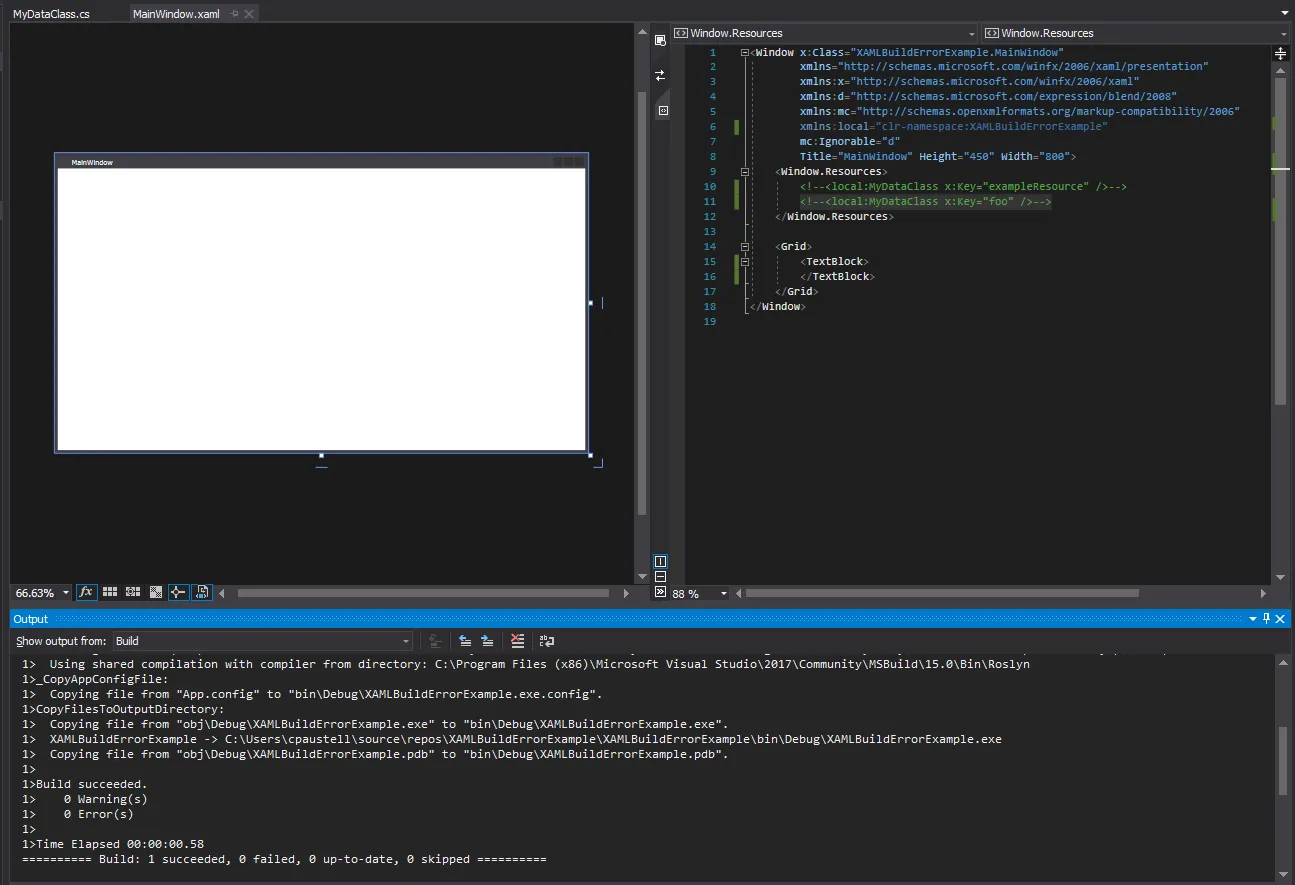Click the find message in code button
Screen dimensions: 1295x885
click(x=434, y=641)
